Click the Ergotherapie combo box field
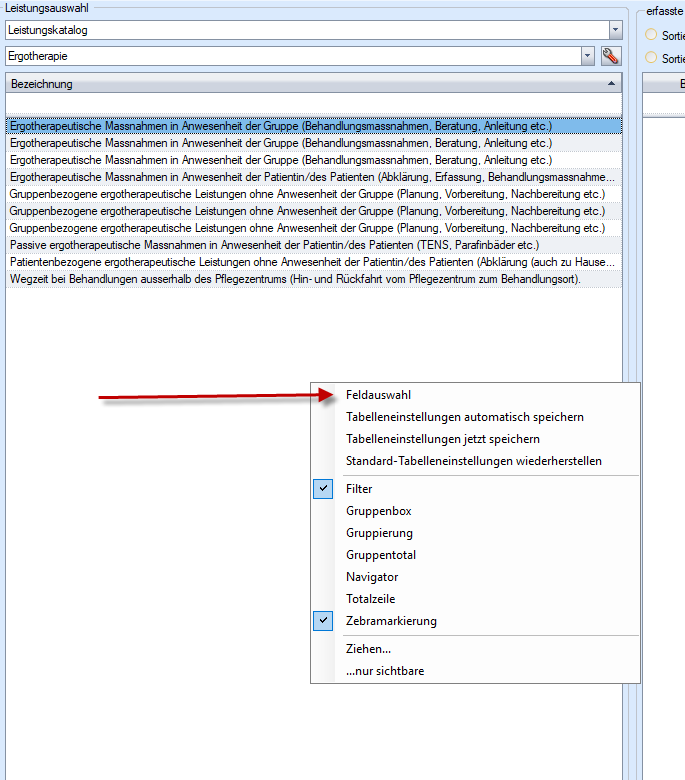 tap(299, 56)
